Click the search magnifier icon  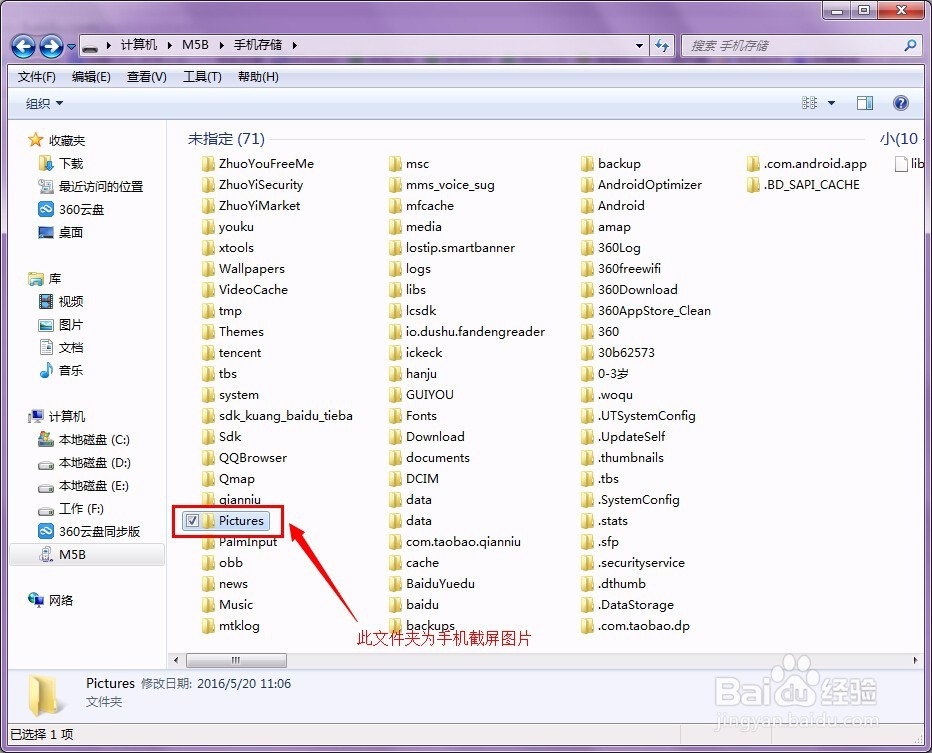909,45
